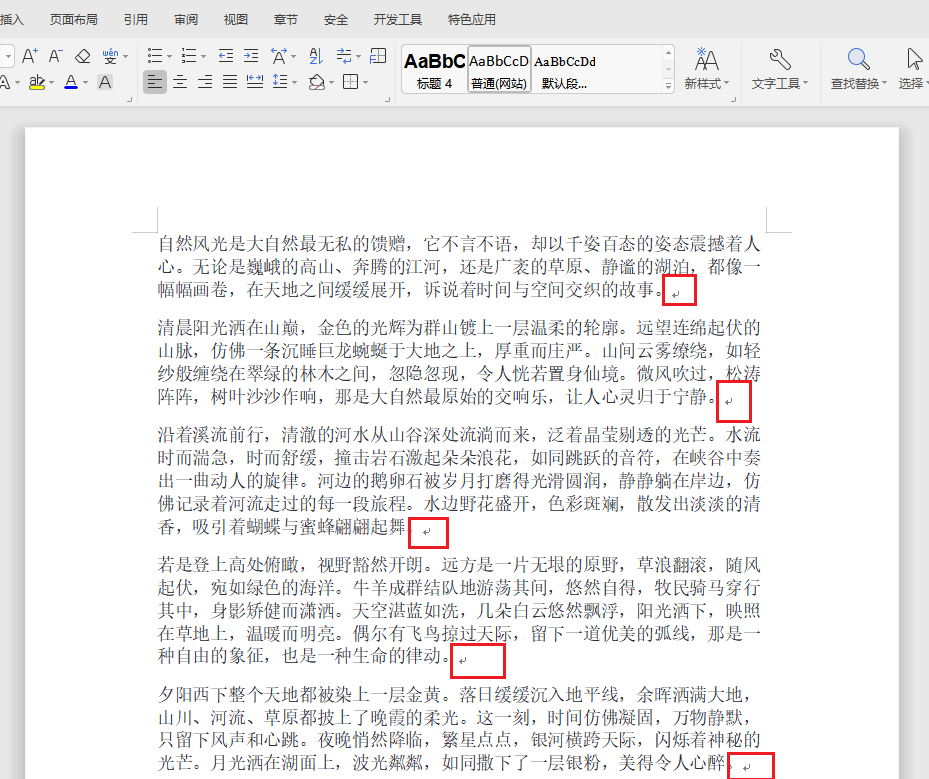Toggle character shading with the highlighted A

(x=103, y=81)
